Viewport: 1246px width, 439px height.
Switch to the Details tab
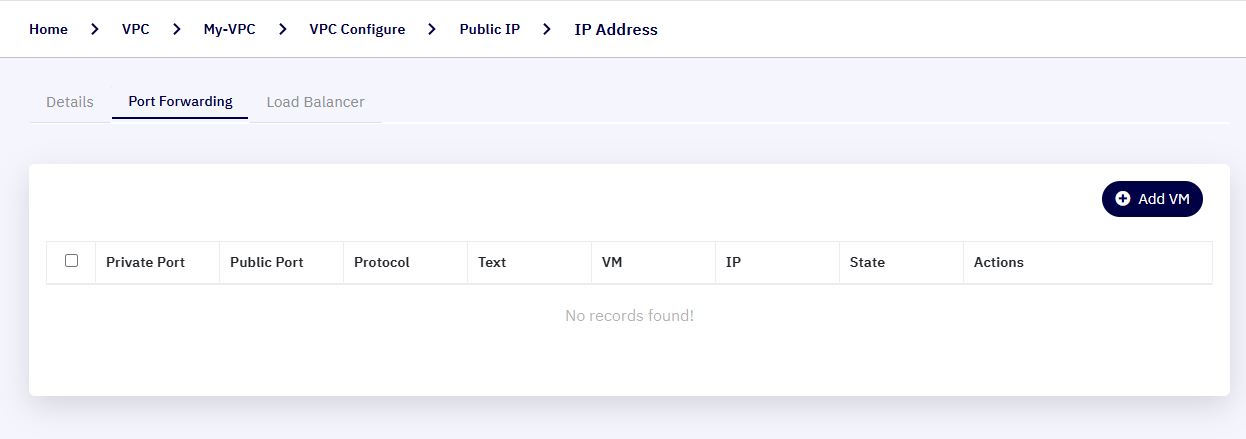point(70,102)
